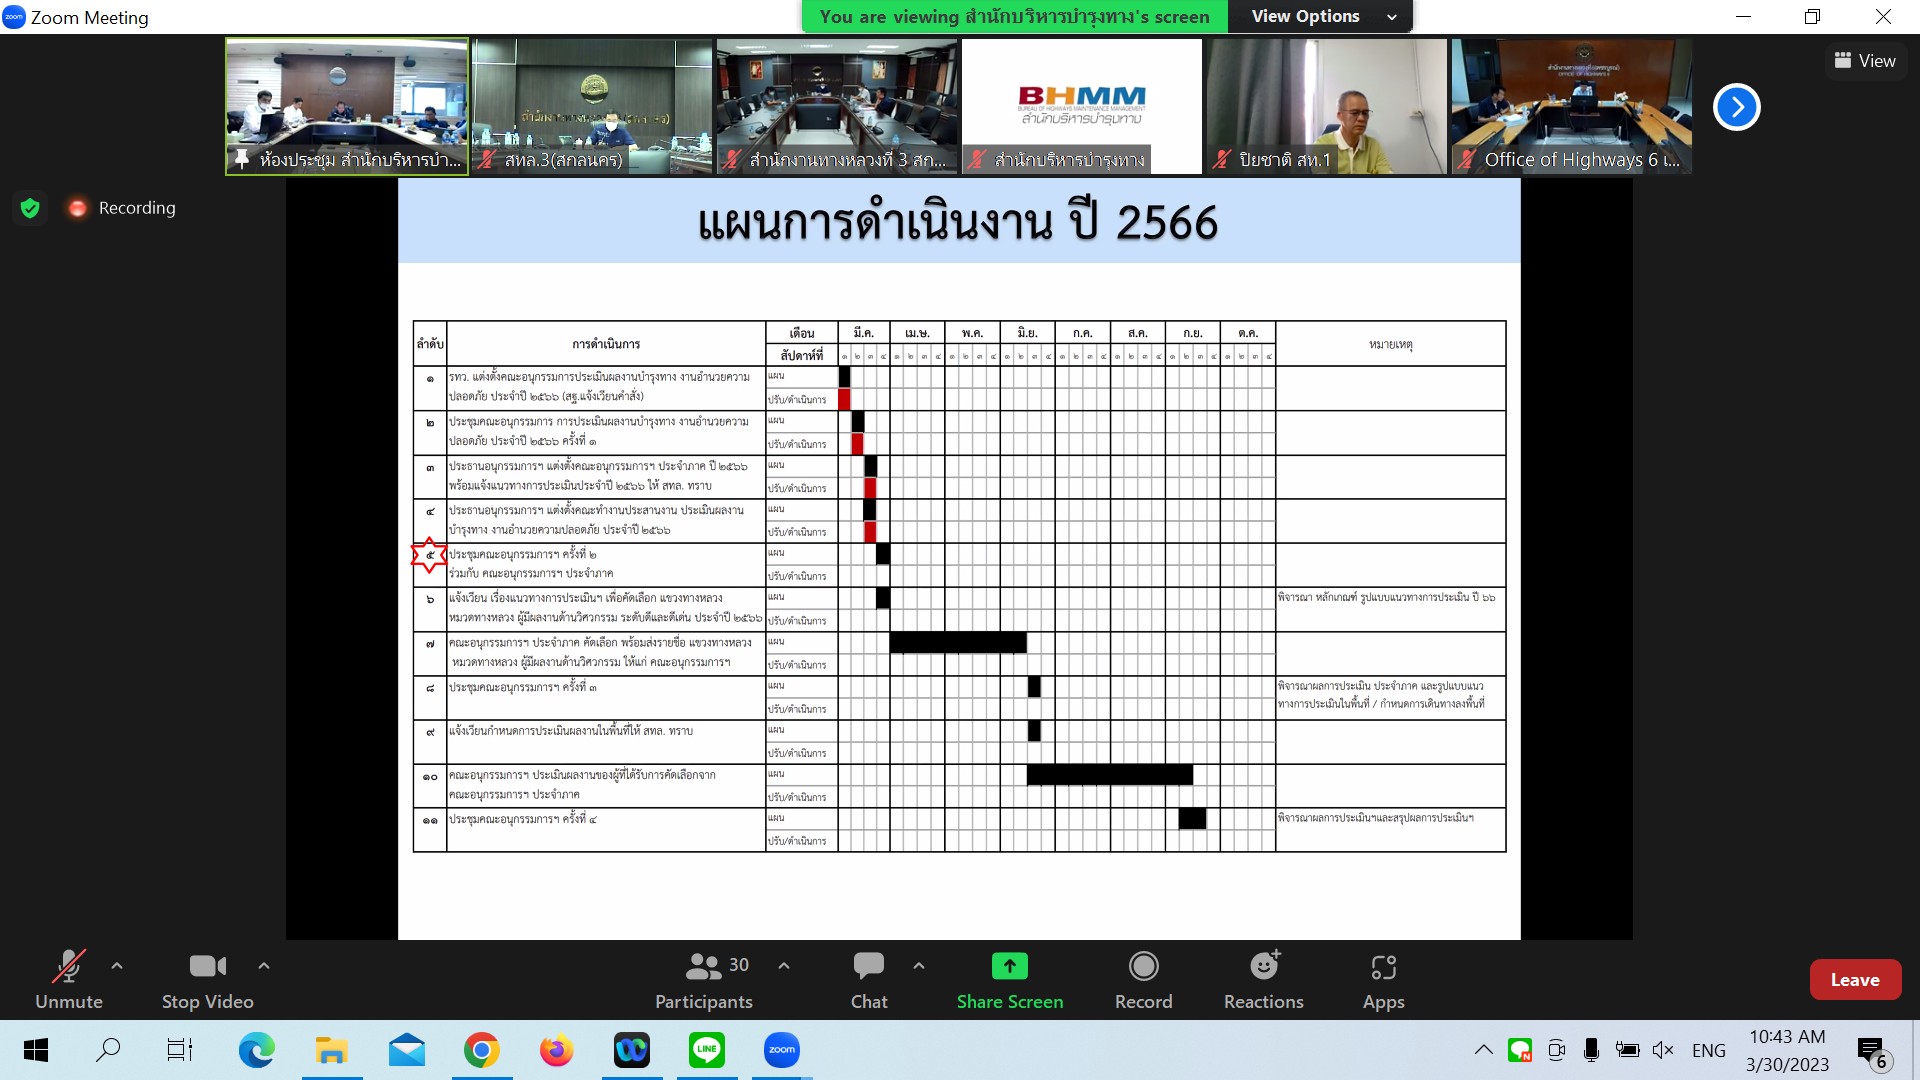Click the Share Screen icon
The height and width of the screenshot is (1080, 1920).
point(1009,966)
